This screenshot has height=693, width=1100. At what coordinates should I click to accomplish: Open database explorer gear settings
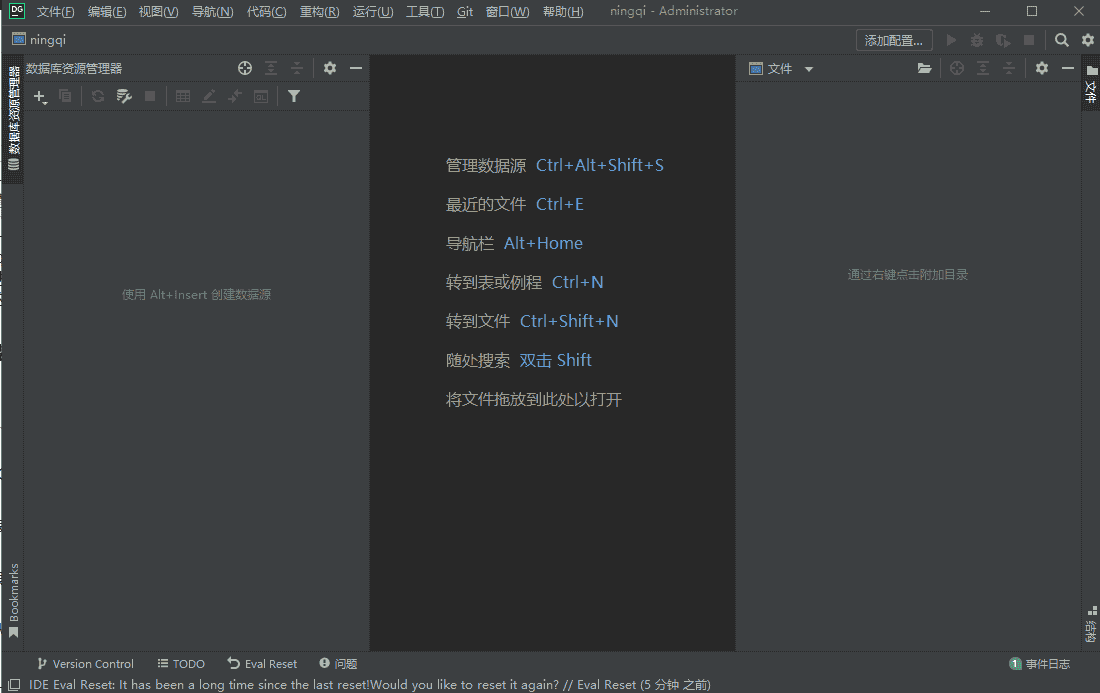coord(330,69)
